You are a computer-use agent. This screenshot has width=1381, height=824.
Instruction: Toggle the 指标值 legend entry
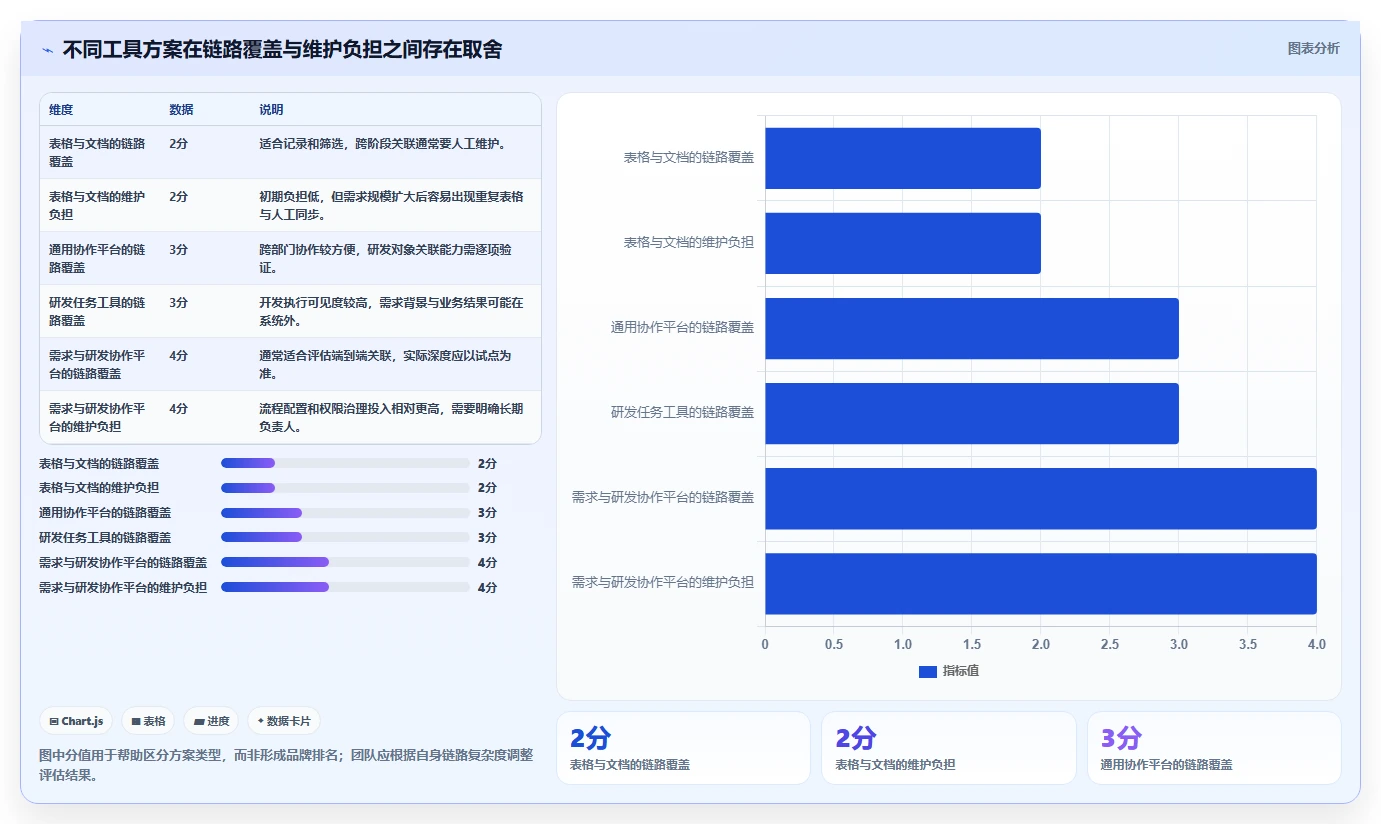[948, 671]
